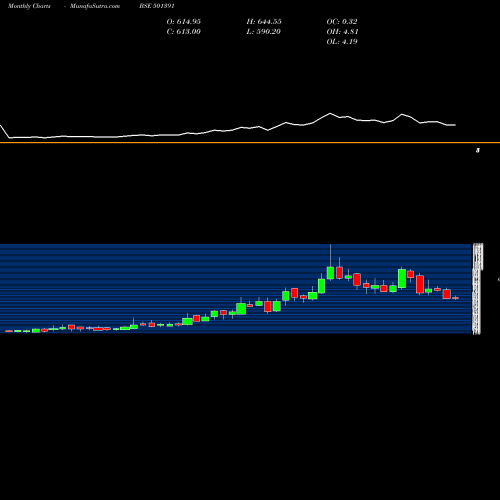Click the close value C: 613.00
This screenshot has width=500, height=500.
coord(184,31)
